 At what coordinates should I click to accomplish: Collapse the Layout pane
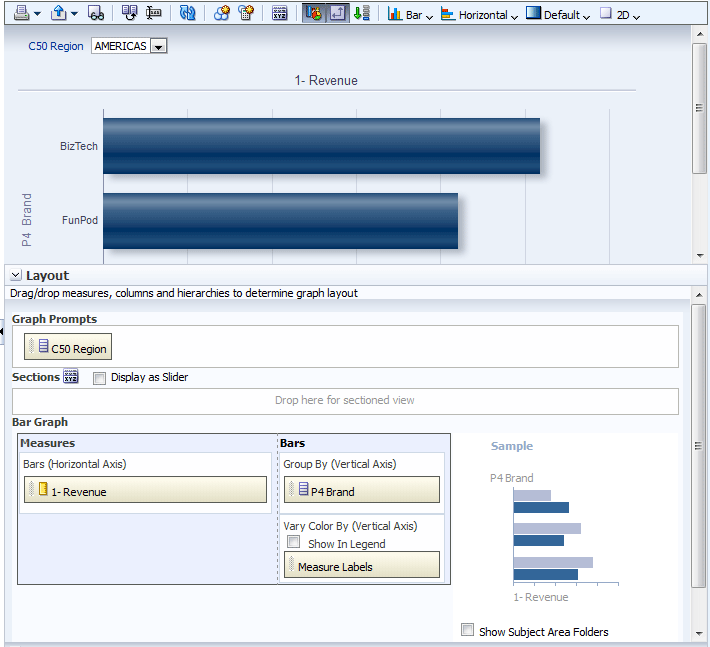point(16,276)
